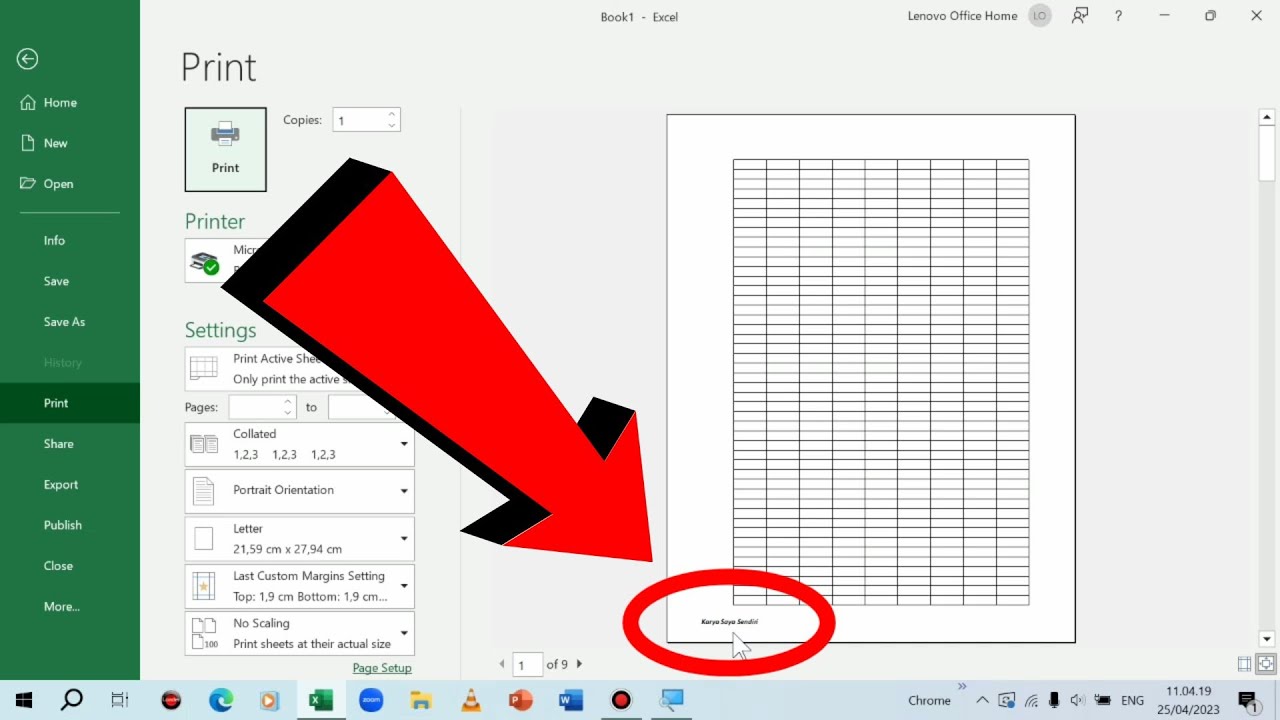
Task: Go to next preview page
Action: [x=579, y=664]
